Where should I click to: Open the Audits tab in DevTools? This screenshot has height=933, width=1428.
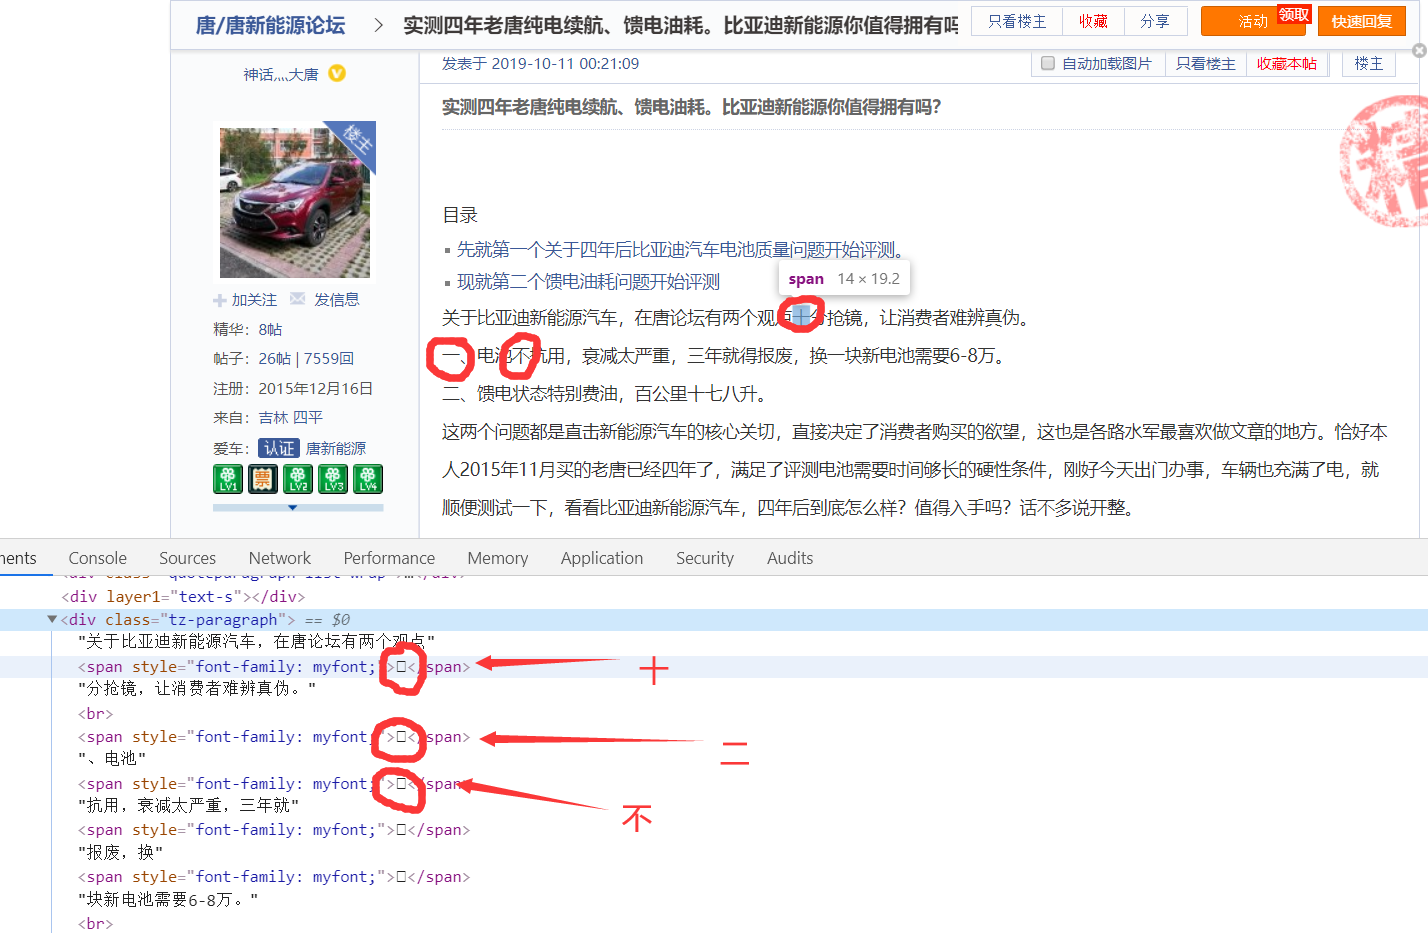[x=790, y=558]
